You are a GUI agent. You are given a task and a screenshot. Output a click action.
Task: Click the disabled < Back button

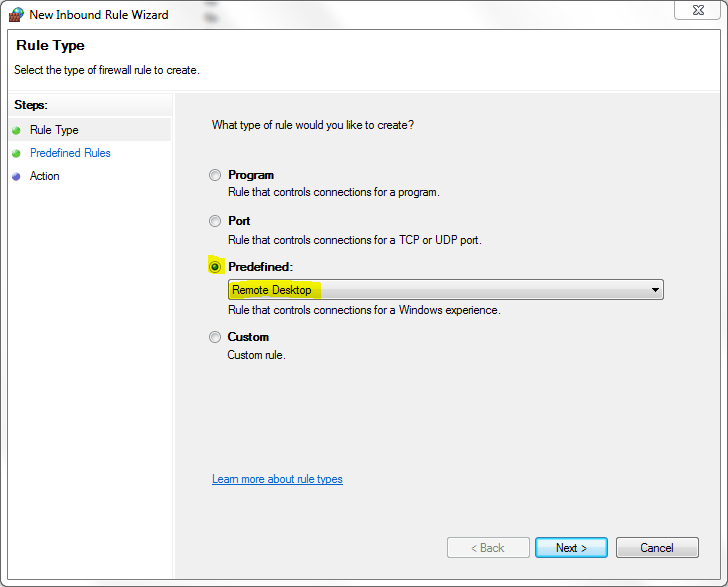[x=488, y=548]
